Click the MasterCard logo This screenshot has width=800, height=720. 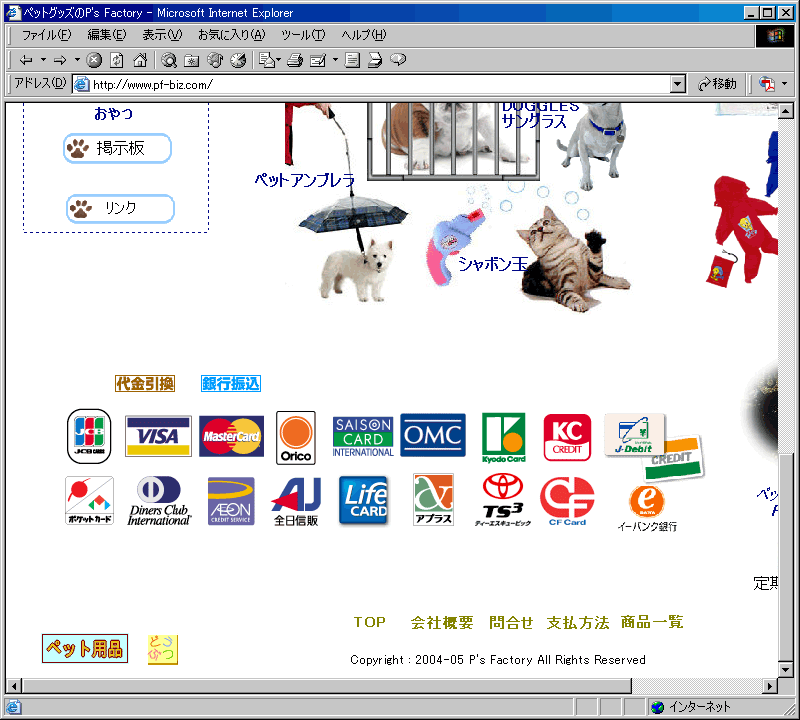pos(232,436)
